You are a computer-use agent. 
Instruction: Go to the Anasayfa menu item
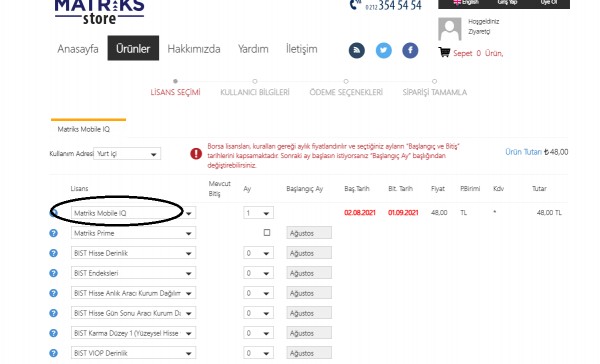[78, 49]
